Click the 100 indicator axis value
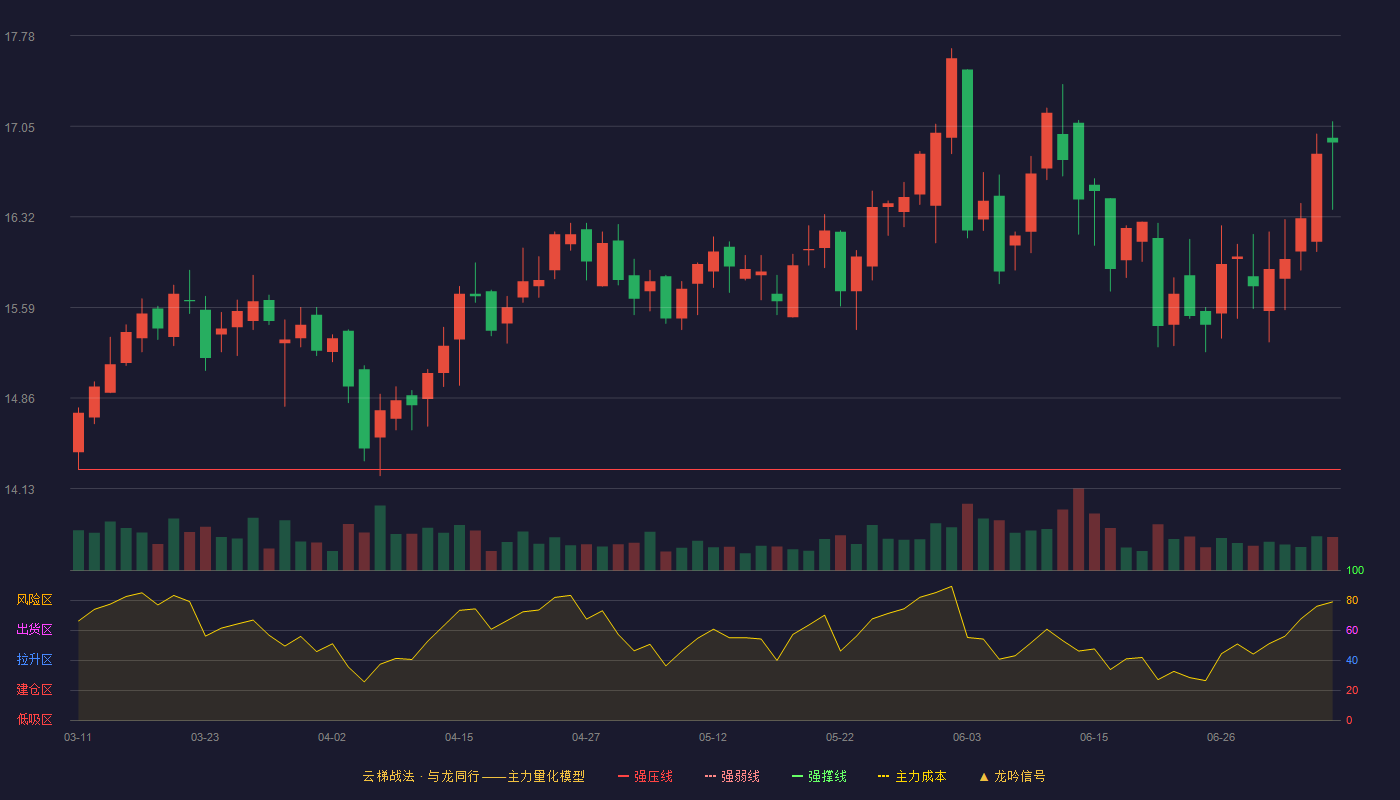 [x=1355, y=570]
